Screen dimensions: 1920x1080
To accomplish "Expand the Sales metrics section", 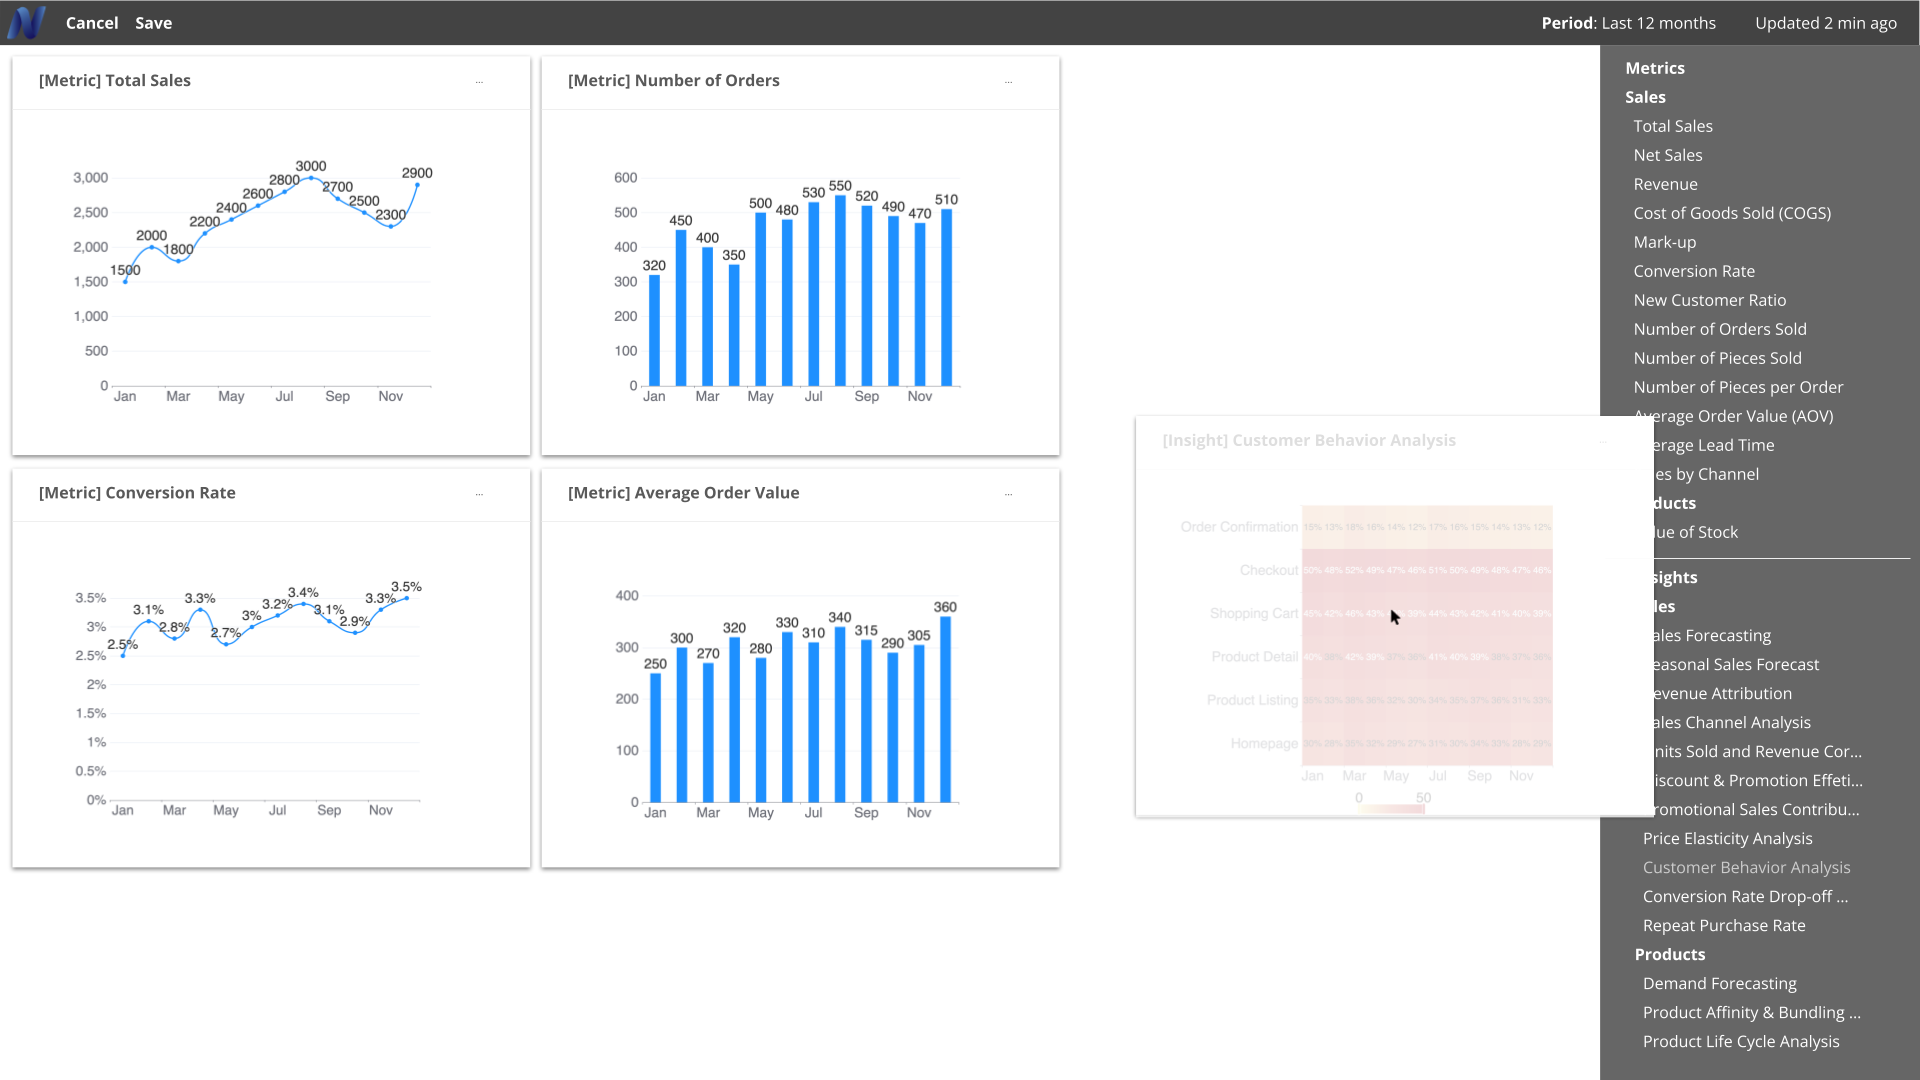I will click(1644, 96).
